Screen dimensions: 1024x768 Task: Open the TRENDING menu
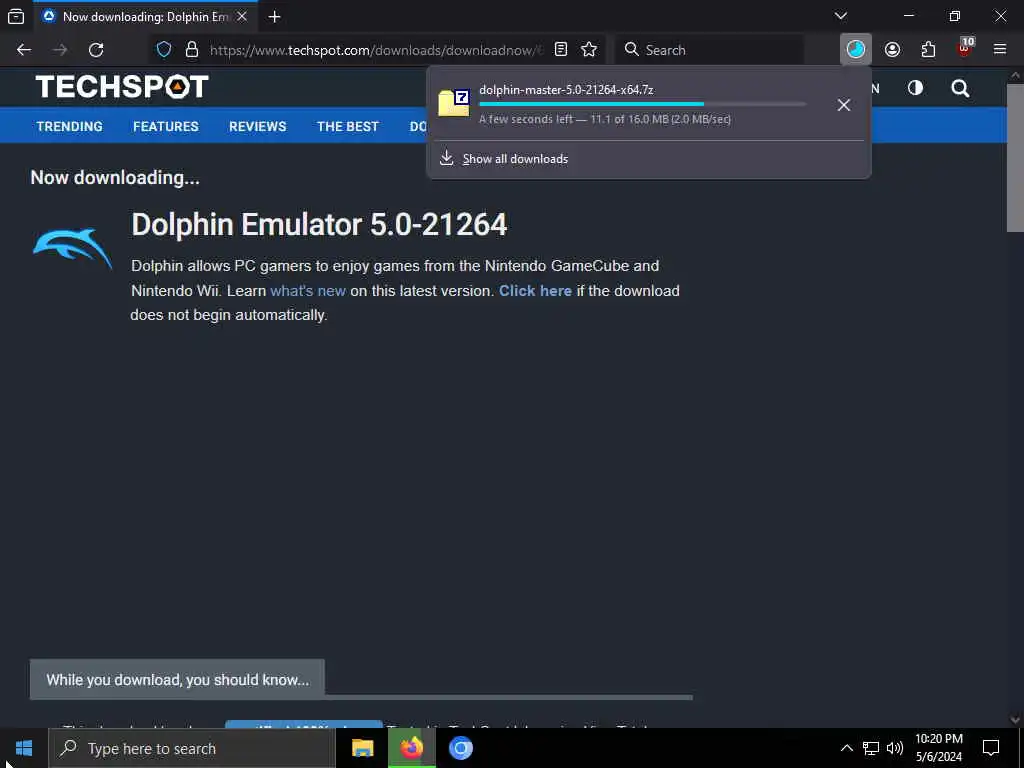point(69,127)
